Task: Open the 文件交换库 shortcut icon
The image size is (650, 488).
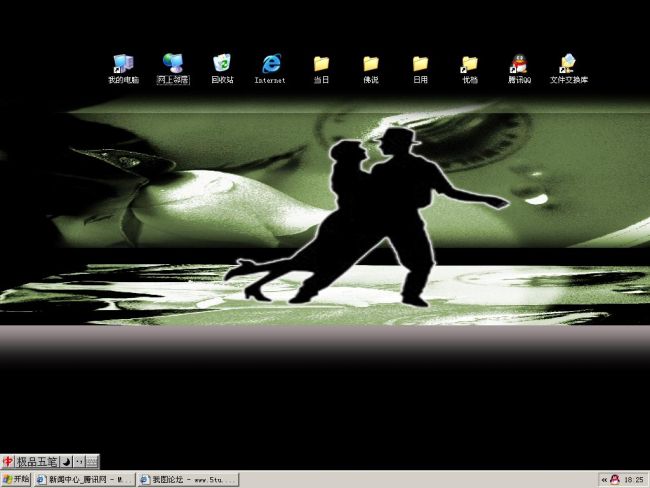Action: coord(568,66)
